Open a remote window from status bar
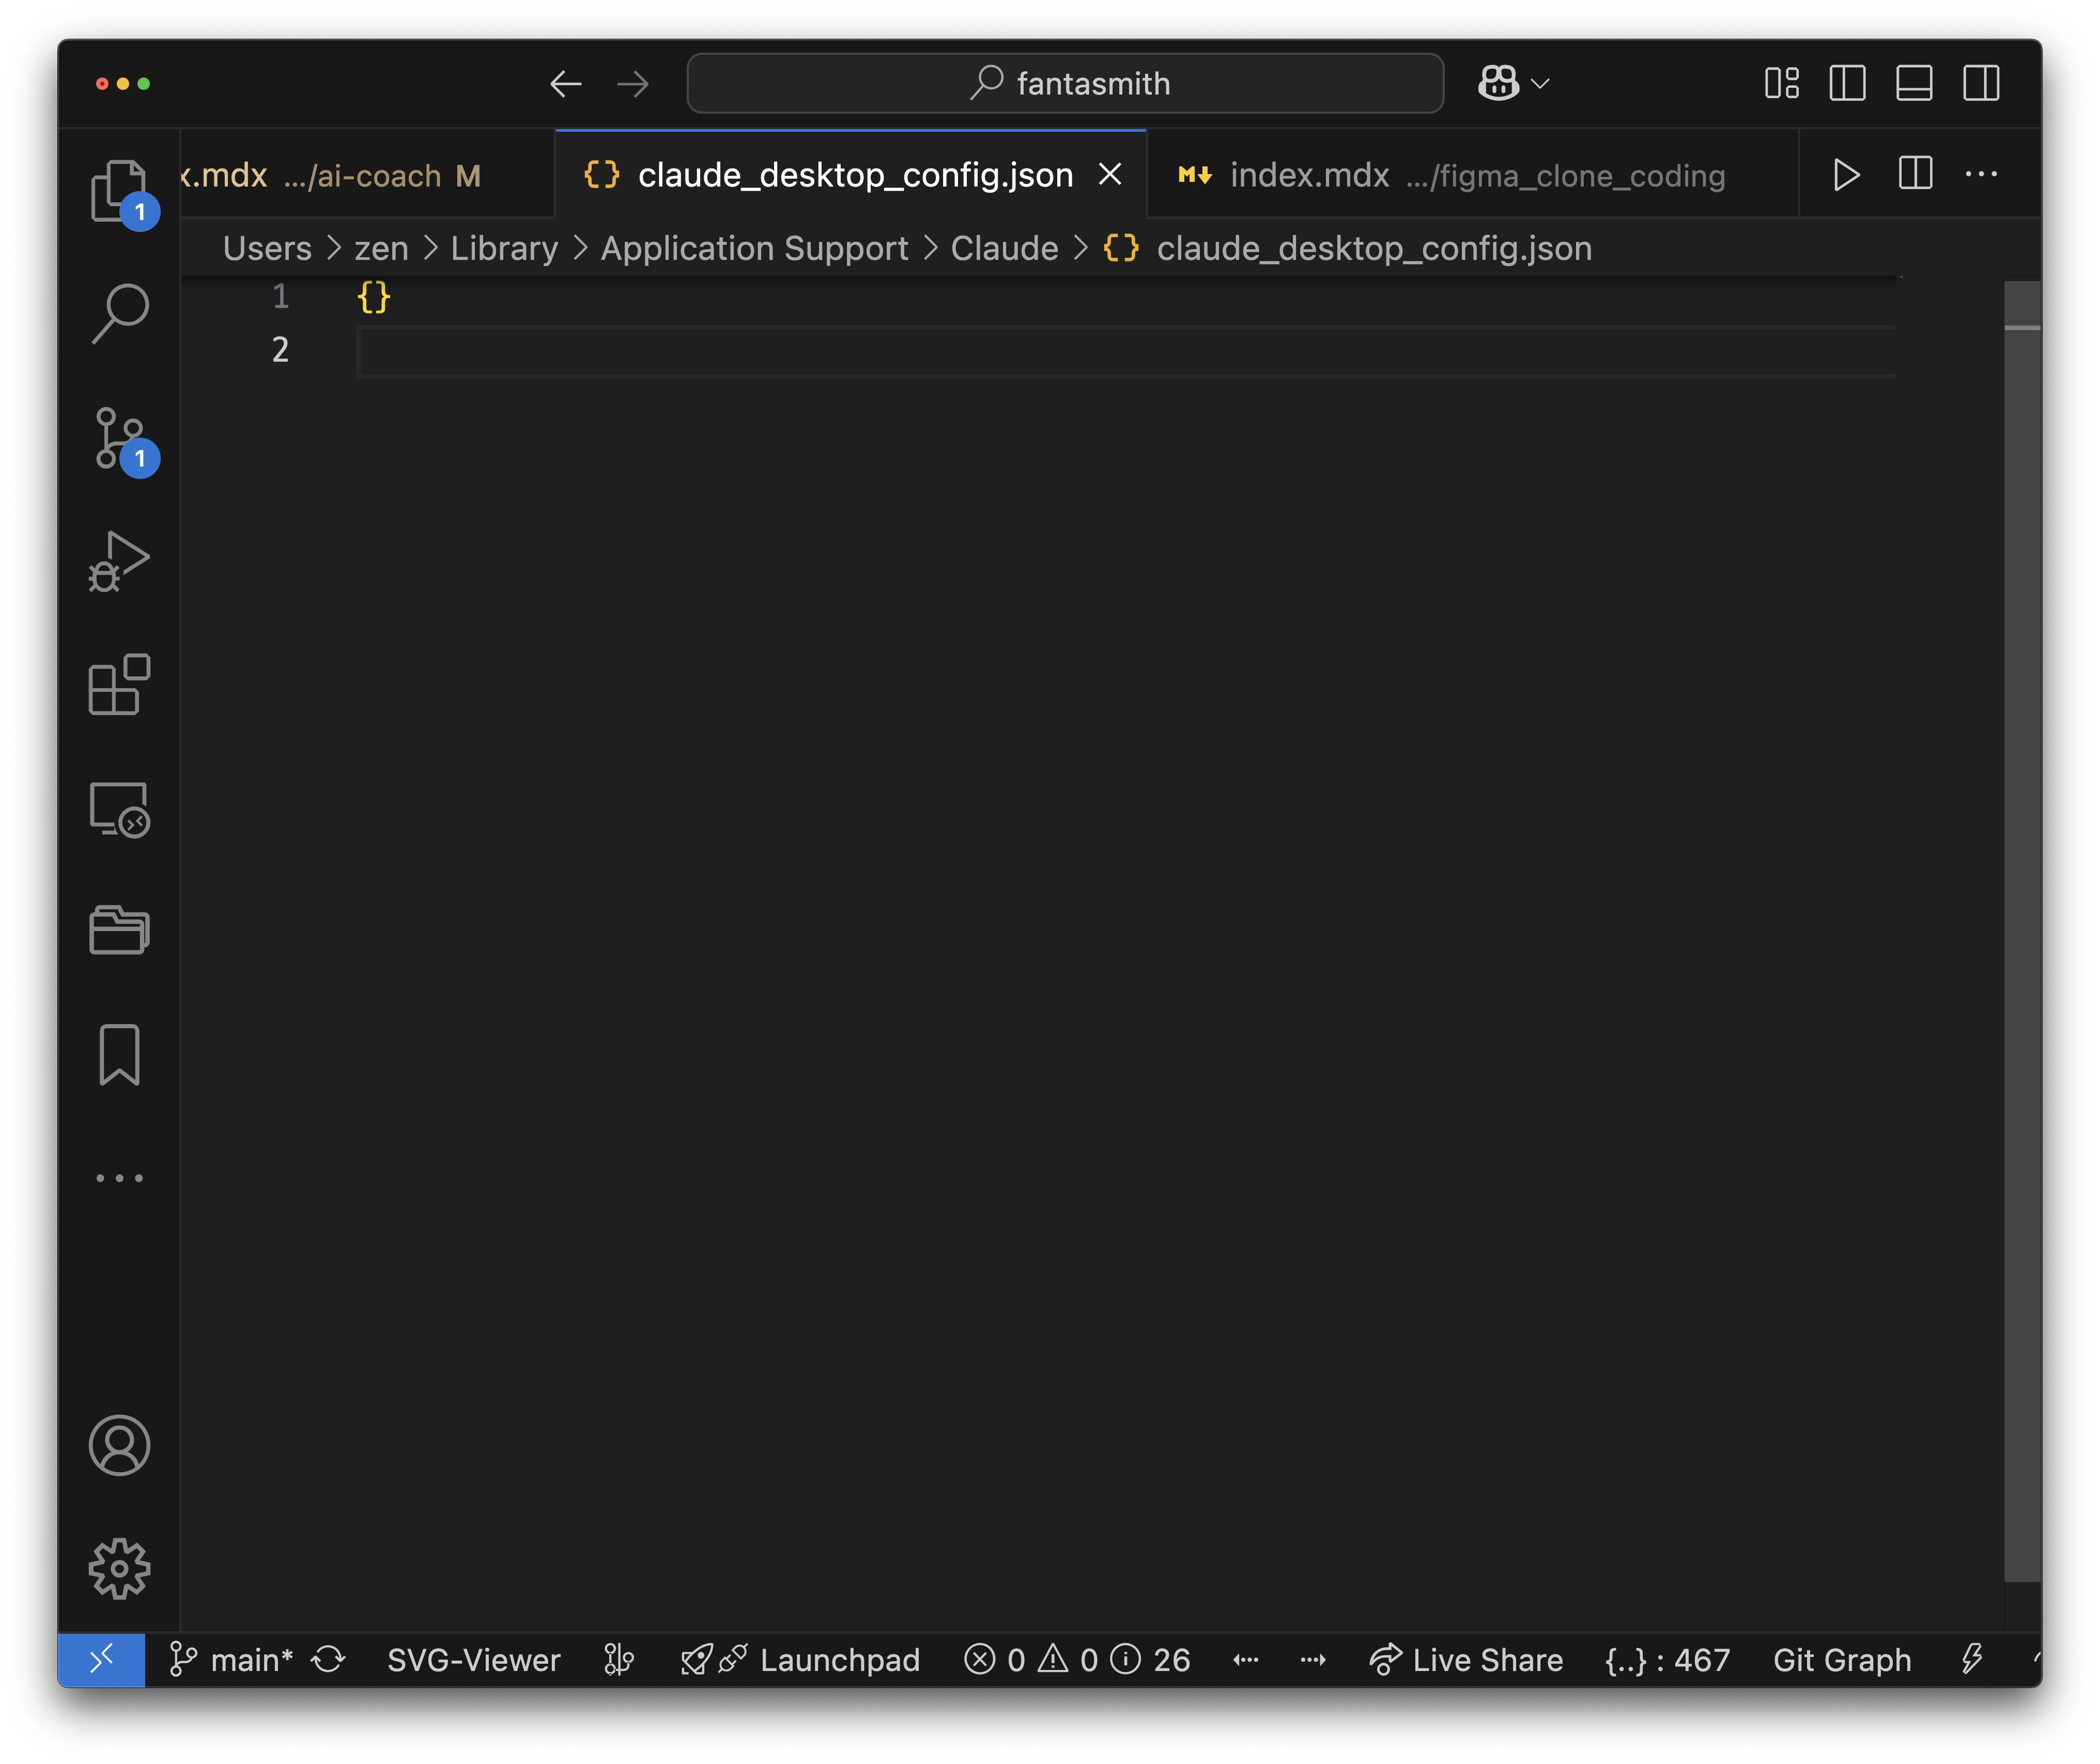Image resolution: width=2100 pixels, height=1764 pixels. 101,1660
